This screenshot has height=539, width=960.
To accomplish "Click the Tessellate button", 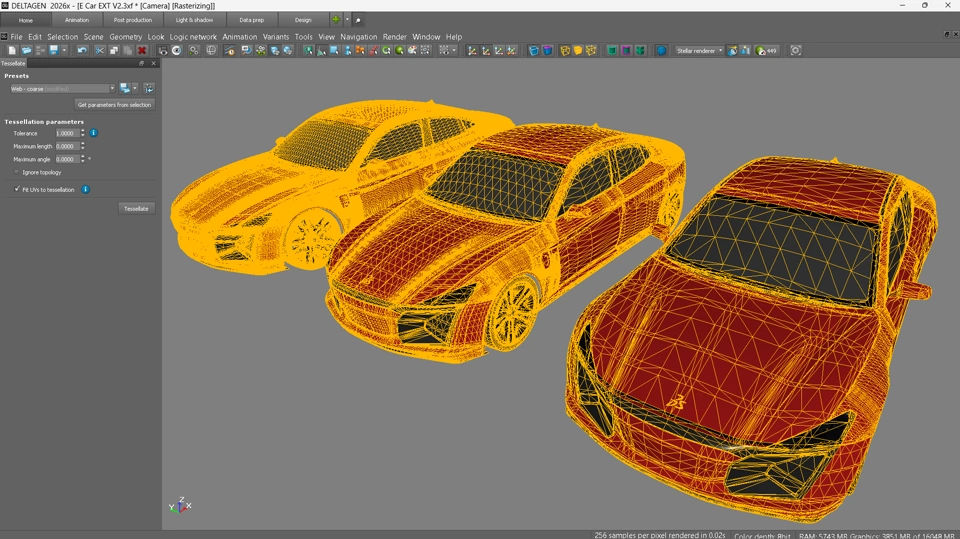I will (x=136, y=209).
